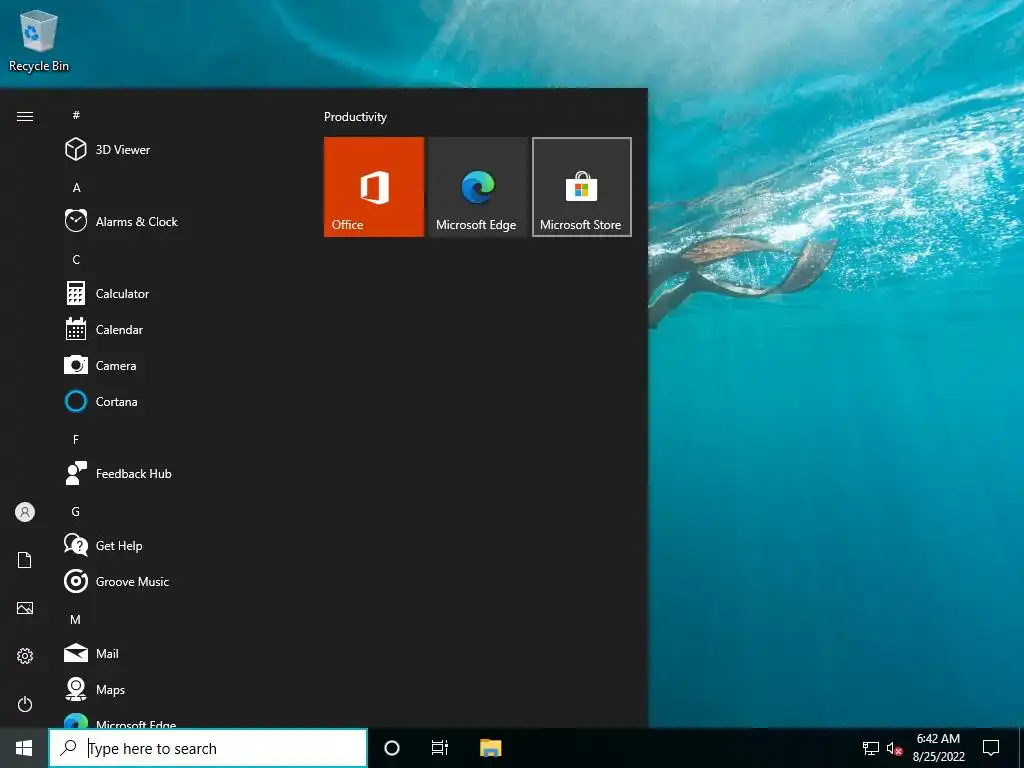1024x768 pixels.
Task: Open the Mail app
Action: click(176, 653)
